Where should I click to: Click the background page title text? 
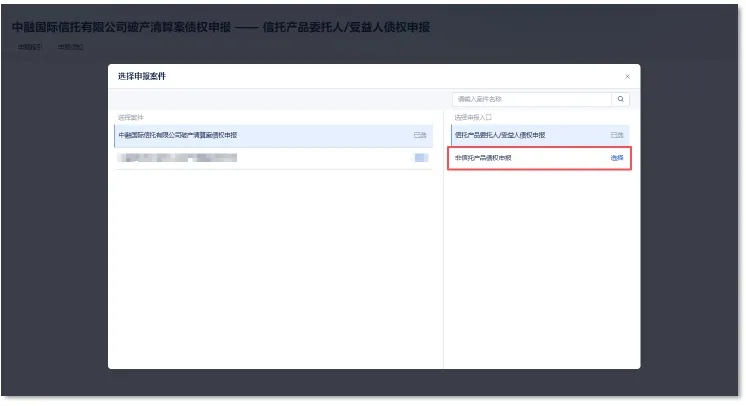221,27
